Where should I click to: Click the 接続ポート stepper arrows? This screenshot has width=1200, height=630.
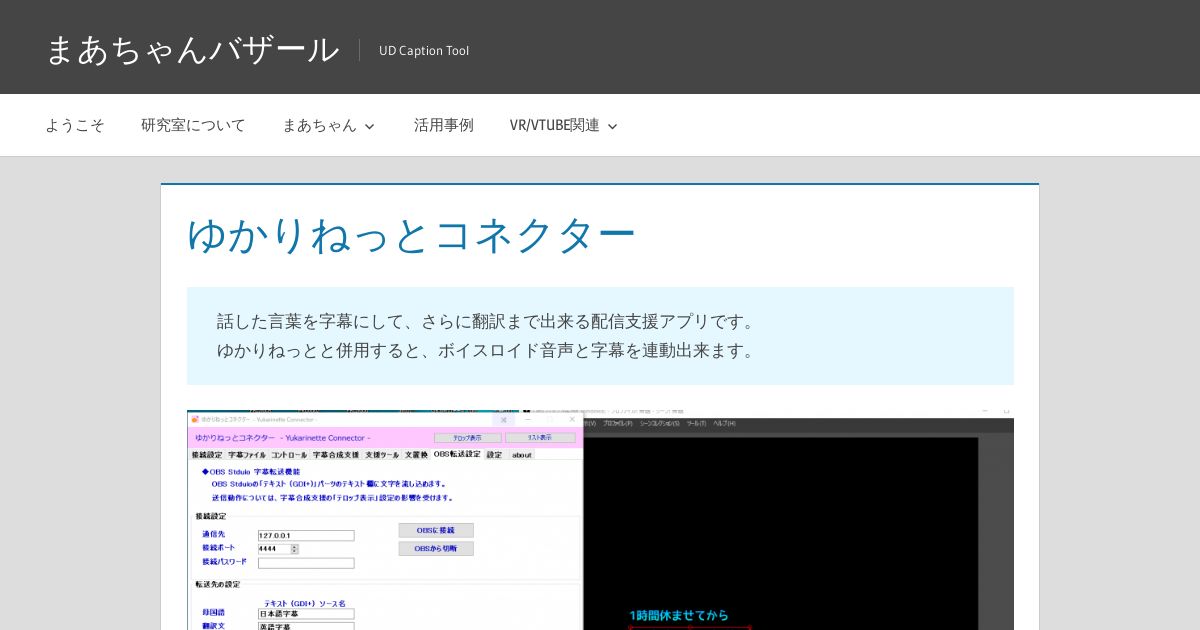(x=295, y=548)
